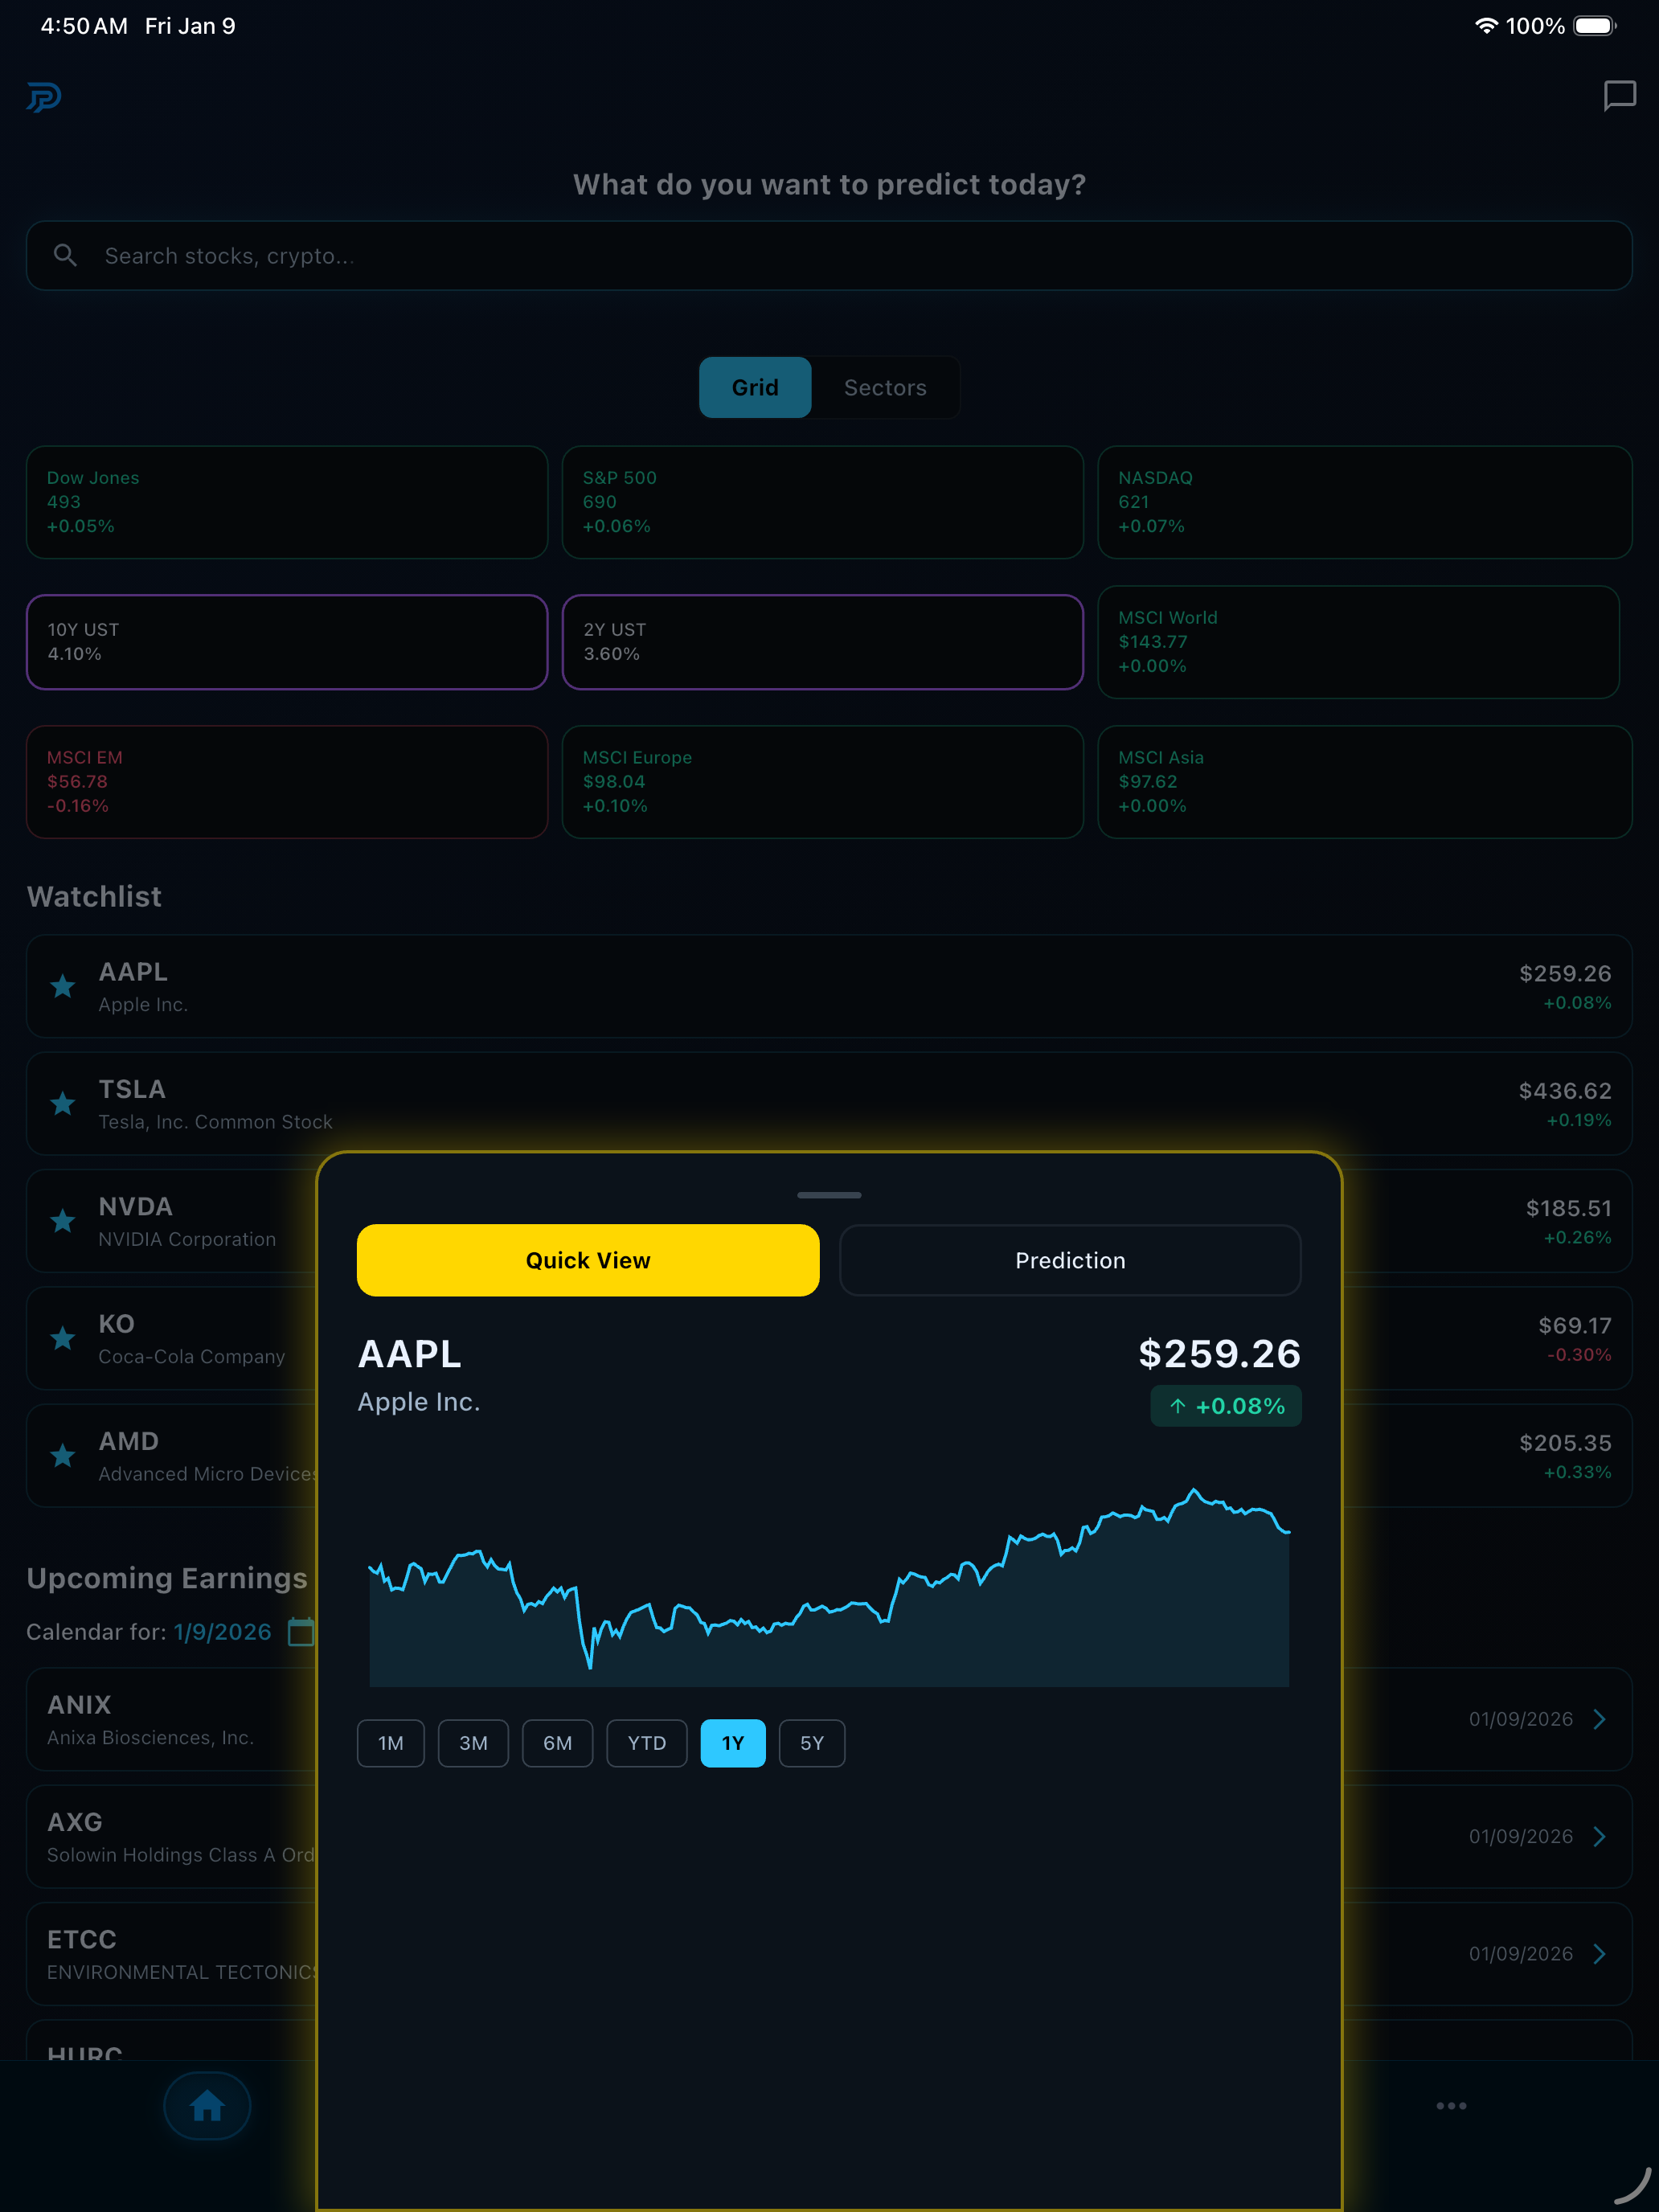Select the Quick View tab
1659x2212 pixels.
coord(588,1260)
